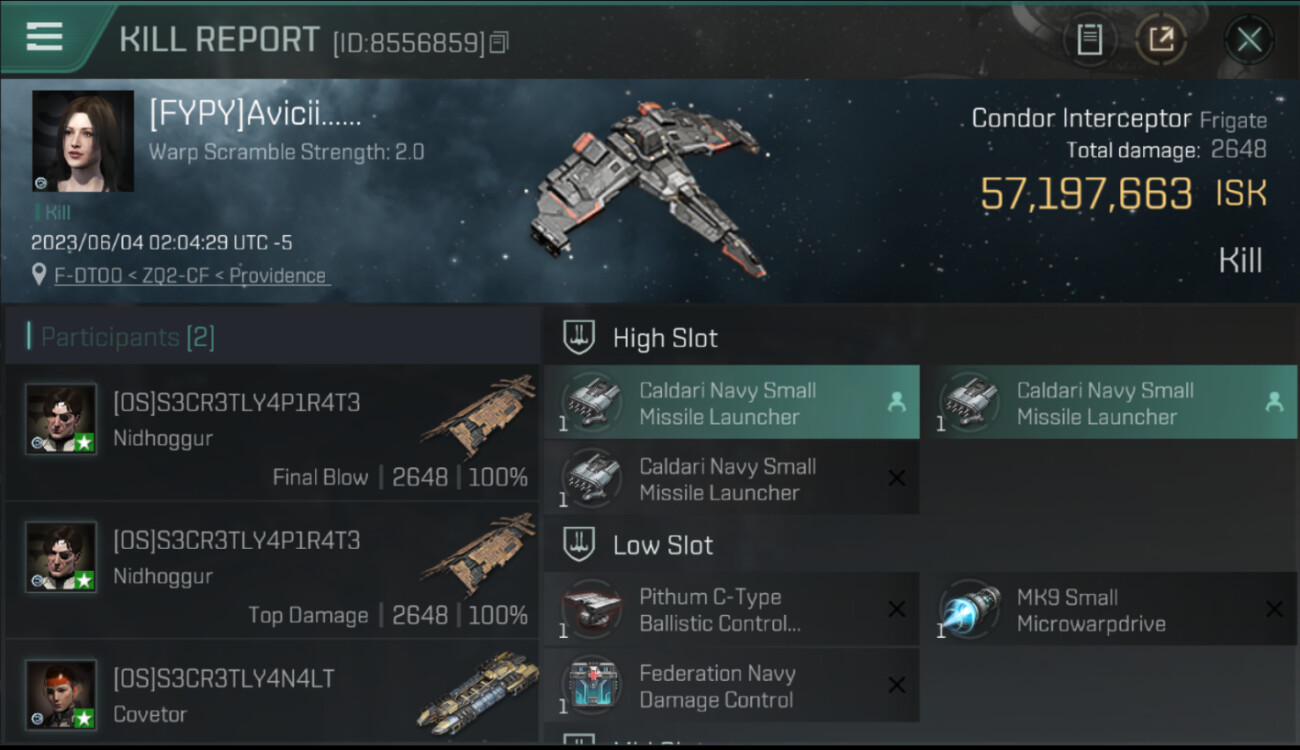Select the Pithum C-Type Ballistic Control icon
The width and height of the screenshot is (1300, 750).
(x=591, y=610)
